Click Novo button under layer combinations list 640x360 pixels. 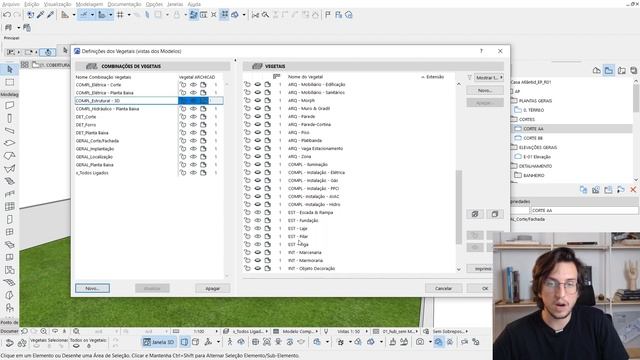tap(92, 288)
